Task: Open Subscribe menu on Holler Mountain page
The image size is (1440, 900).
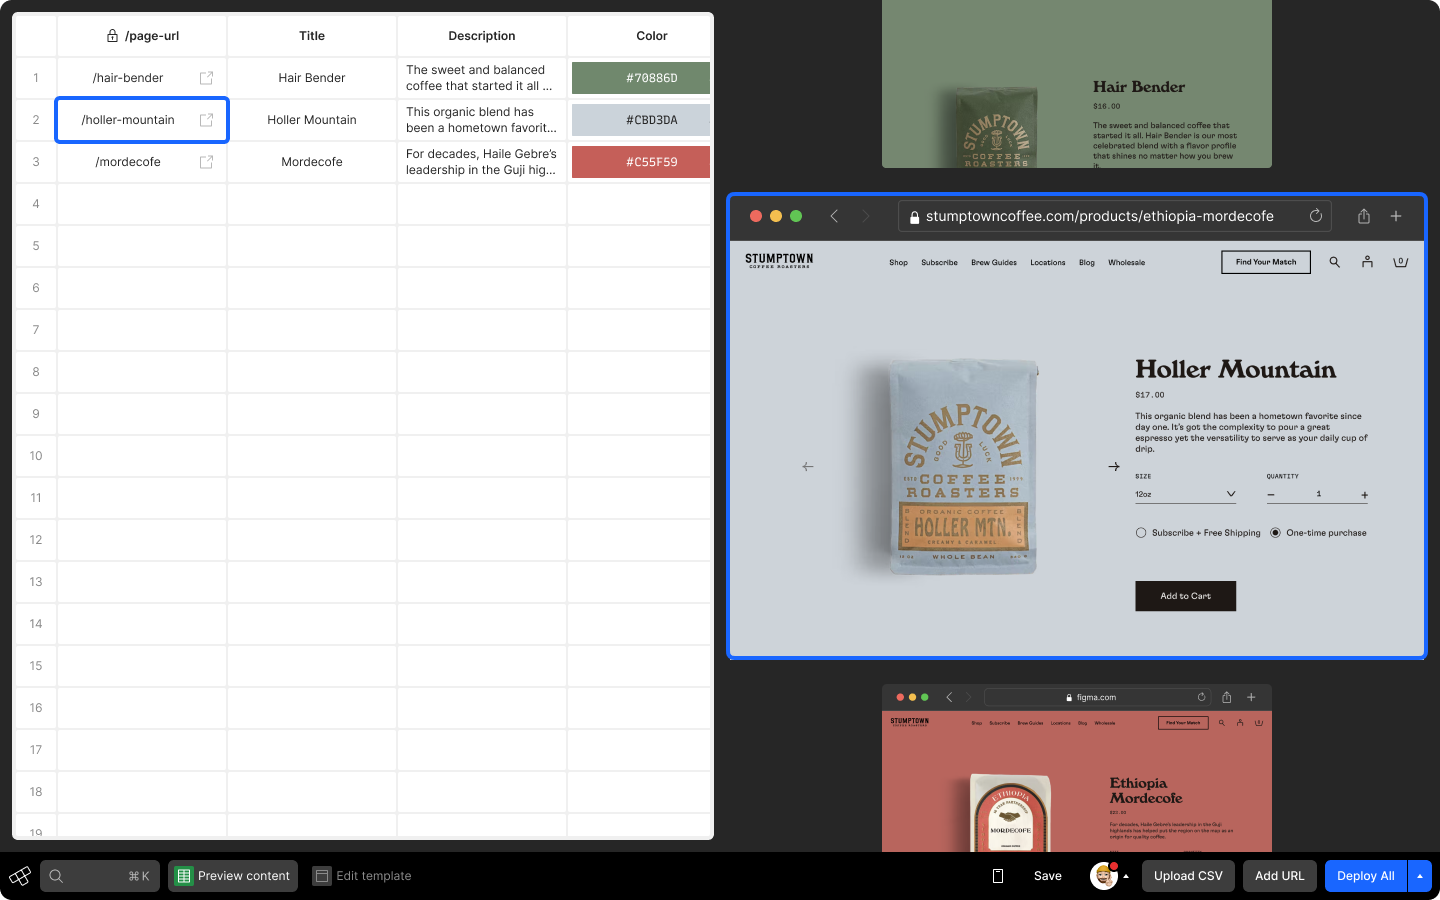Action: 939,263
